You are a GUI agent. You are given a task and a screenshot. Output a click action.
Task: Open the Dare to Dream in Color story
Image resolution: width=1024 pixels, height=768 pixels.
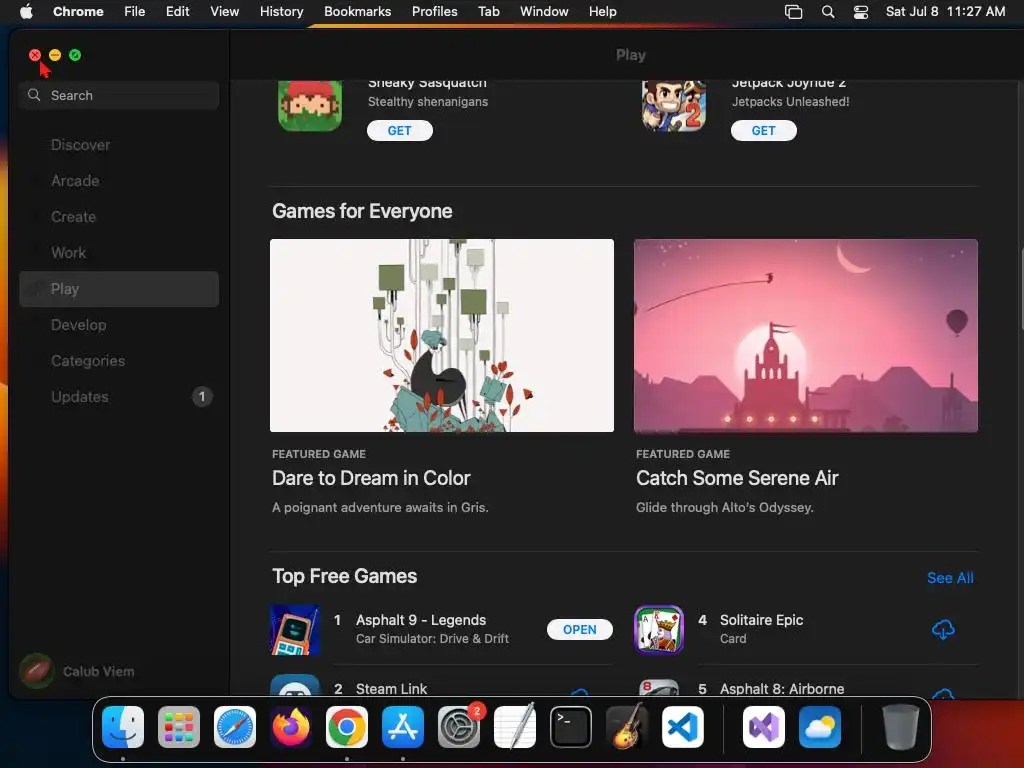click(x=371, y=478)
